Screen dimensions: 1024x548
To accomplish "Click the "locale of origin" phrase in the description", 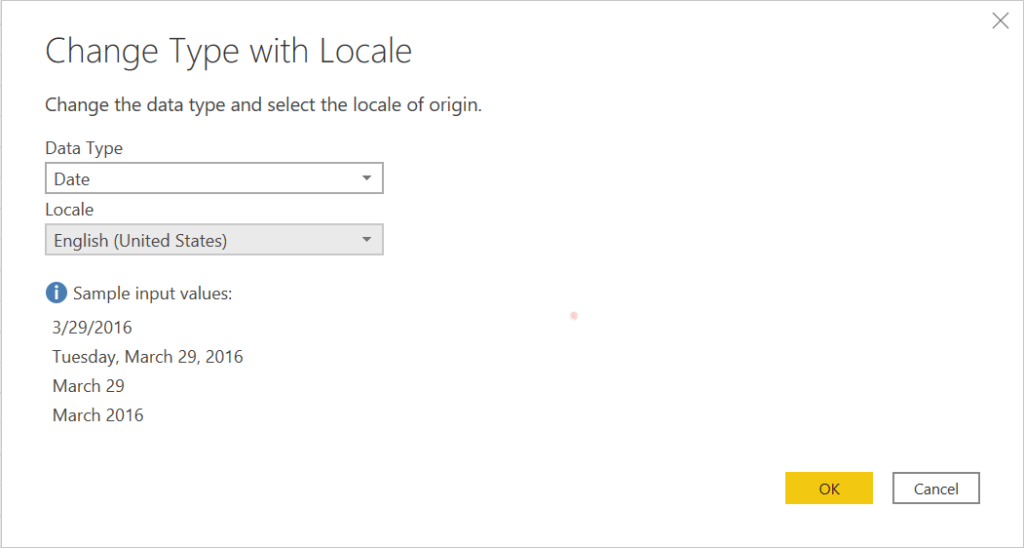I will (x=424, y=104).
